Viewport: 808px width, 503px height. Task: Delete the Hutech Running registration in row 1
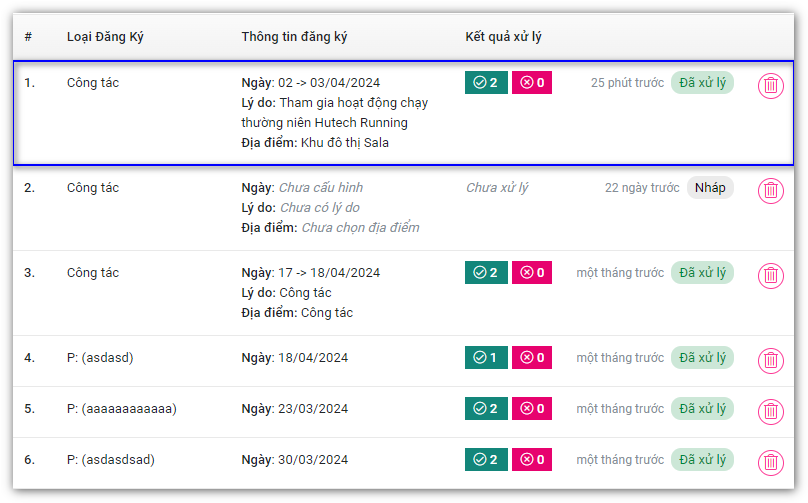coord(771,86)
